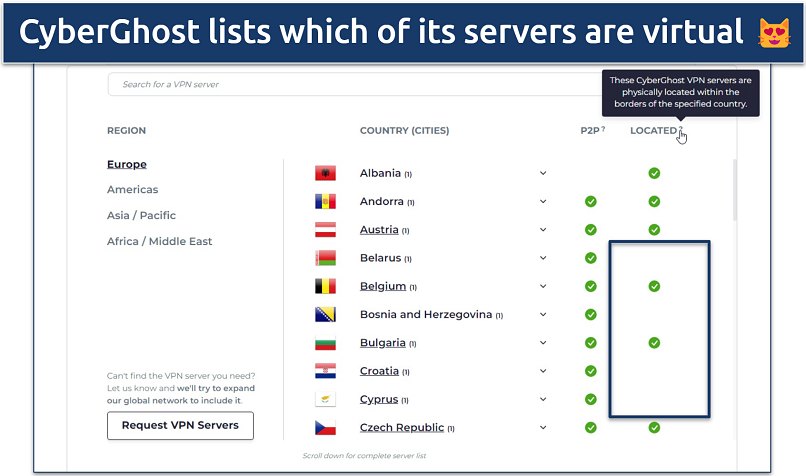Screen dimensions: 806x476
Task: Click the Czech Republic flag icon
Action: click(x=324, y=428)
